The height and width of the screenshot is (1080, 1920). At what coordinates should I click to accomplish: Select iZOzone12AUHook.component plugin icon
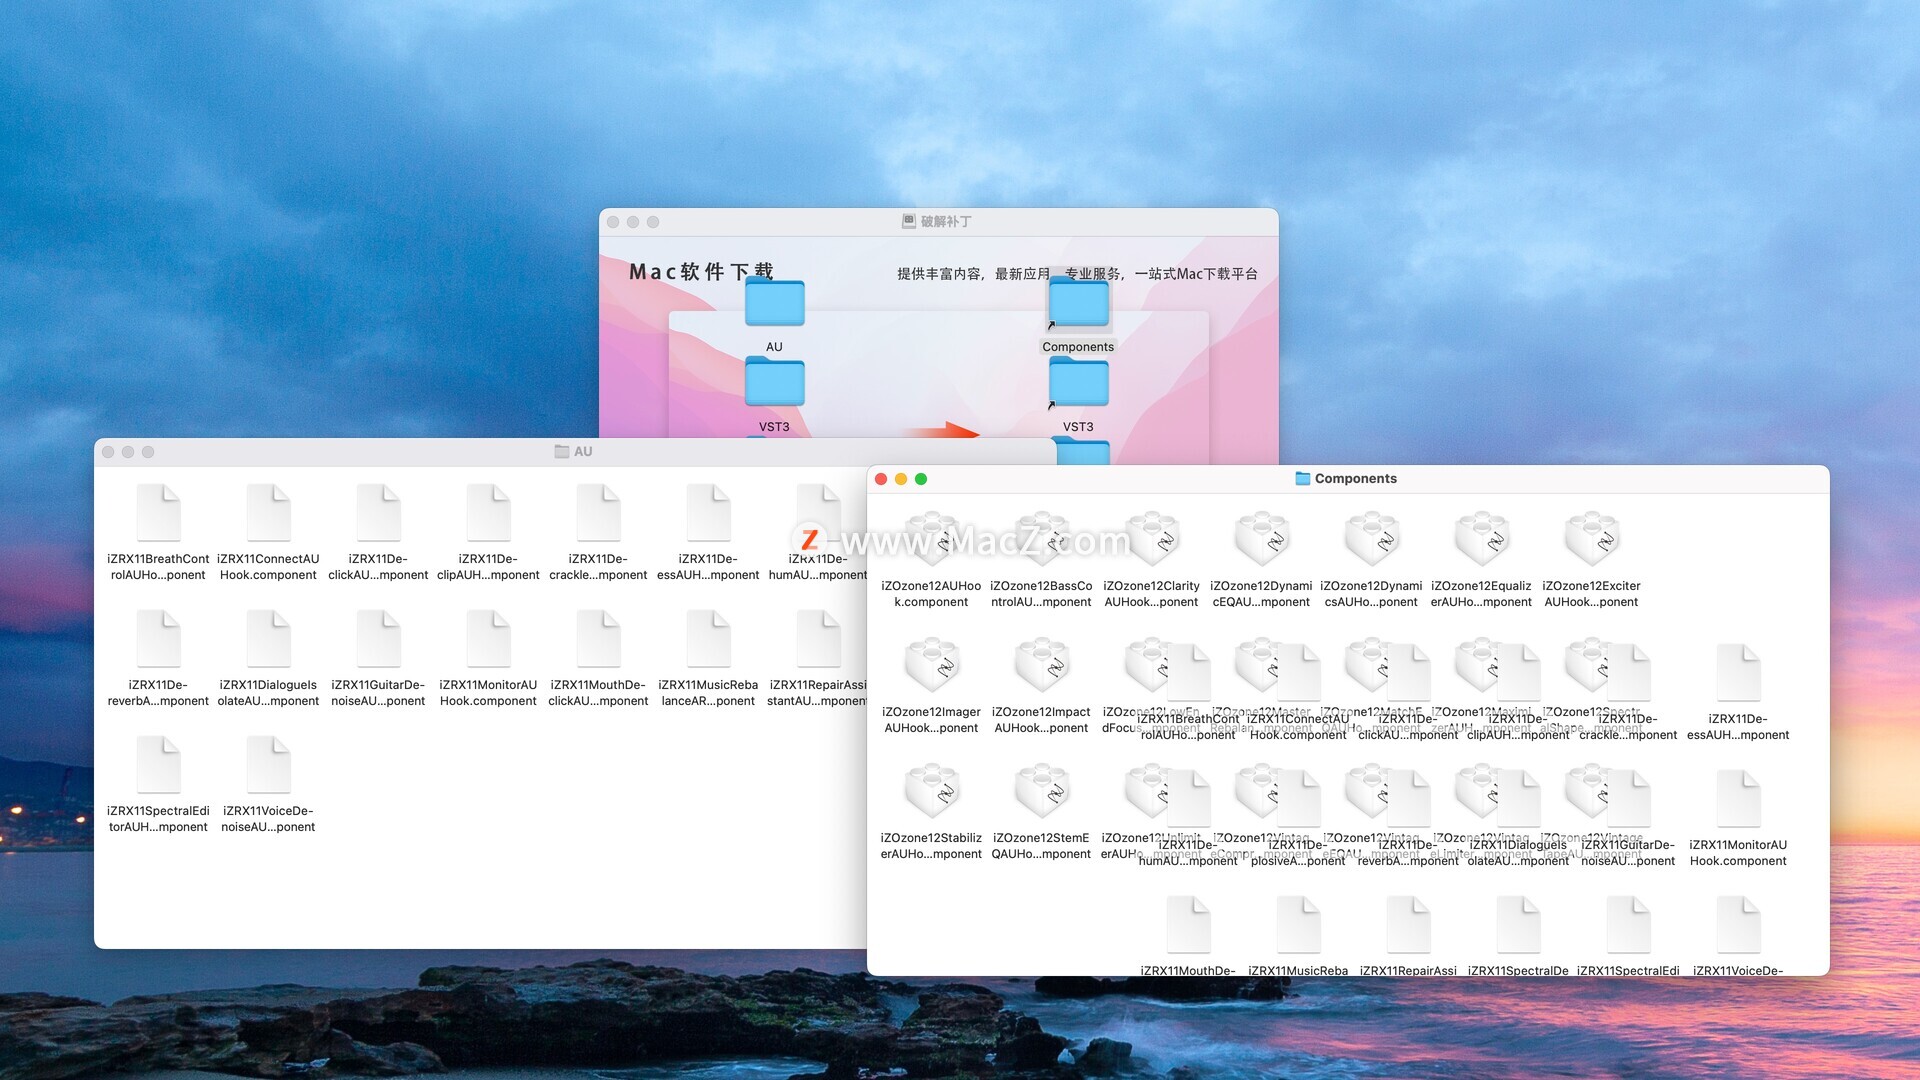point(931,540)
